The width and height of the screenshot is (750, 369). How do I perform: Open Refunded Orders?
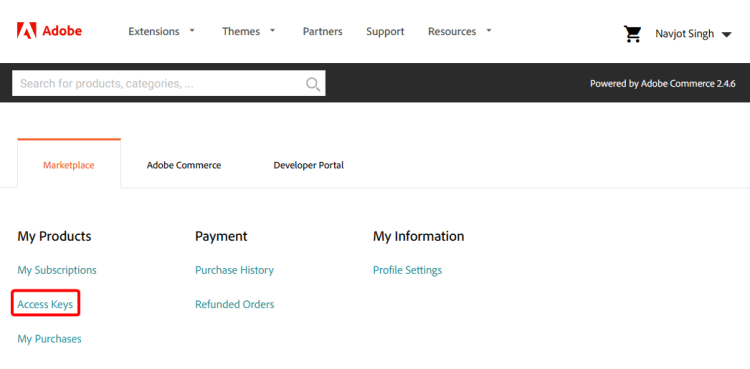(x=234, y=304)
